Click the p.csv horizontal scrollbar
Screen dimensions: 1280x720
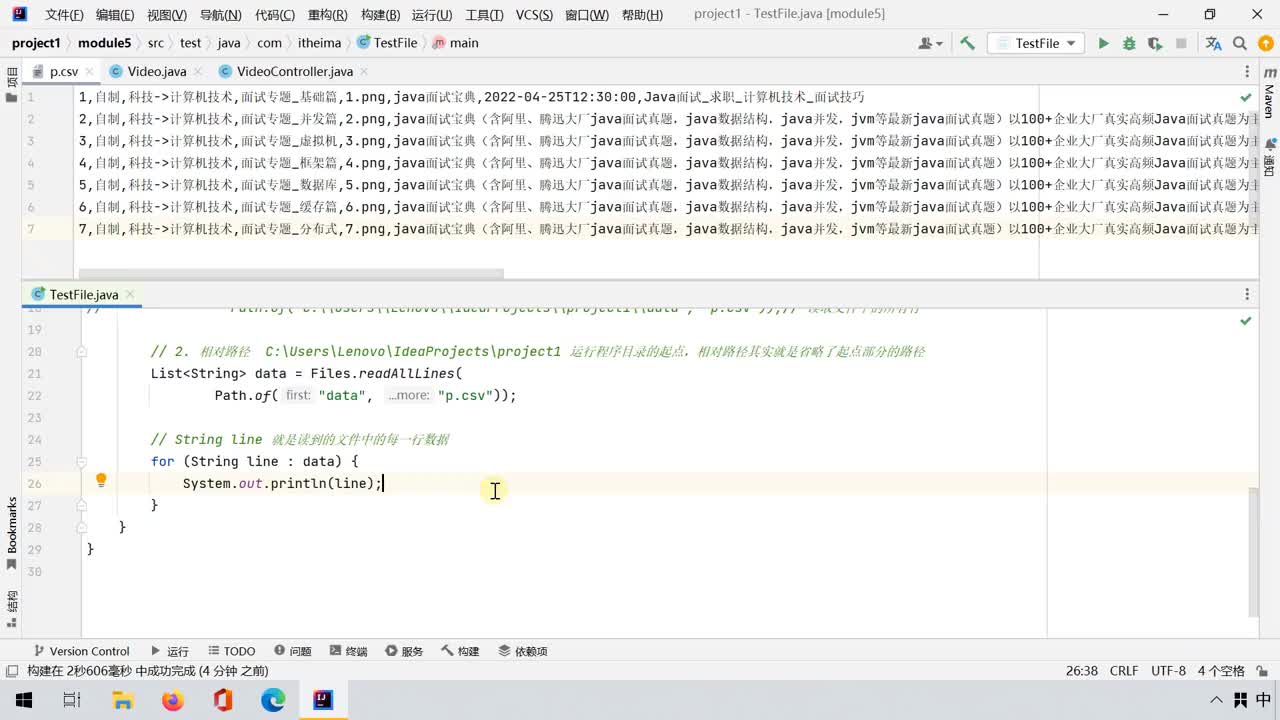click(x=291, y=274)
